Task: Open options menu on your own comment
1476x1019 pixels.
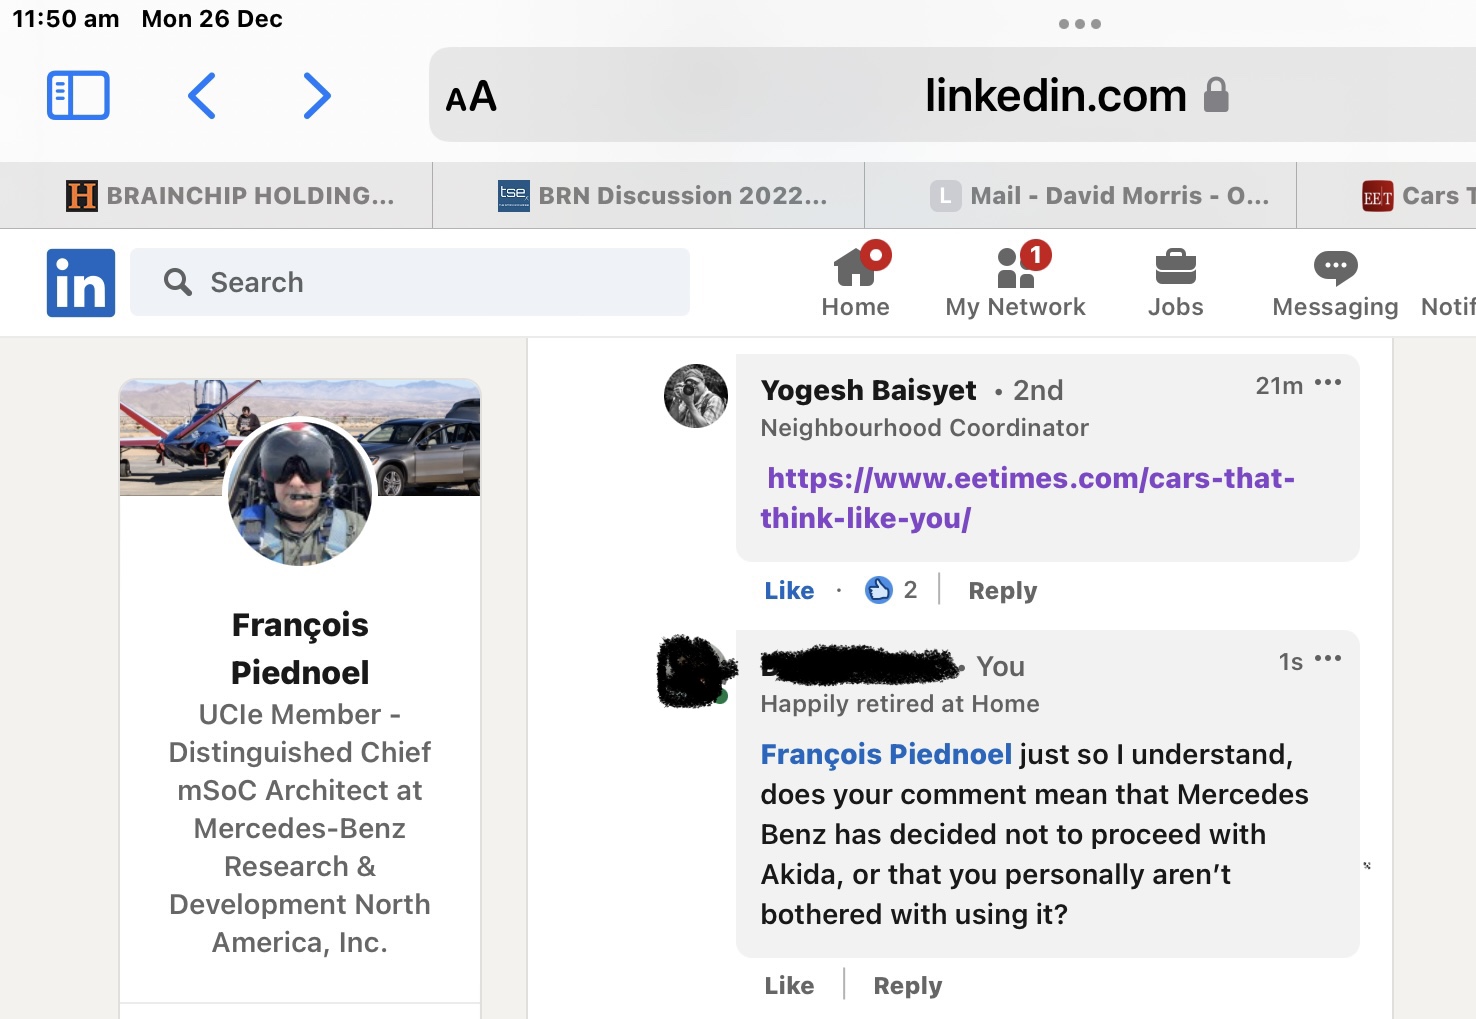Action: click(x=1328, y=659)
